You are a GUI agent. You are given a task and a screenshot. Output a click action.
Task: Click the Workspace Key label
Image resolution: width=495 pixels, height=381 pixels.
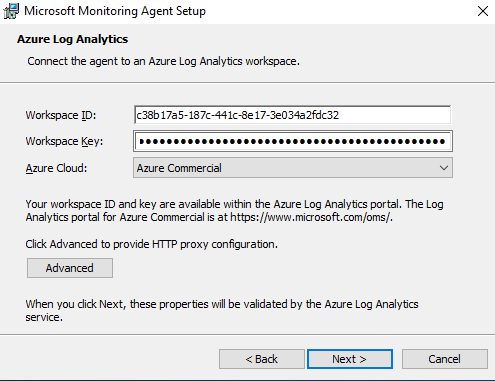pyautogui.click(x=64, y=141)
